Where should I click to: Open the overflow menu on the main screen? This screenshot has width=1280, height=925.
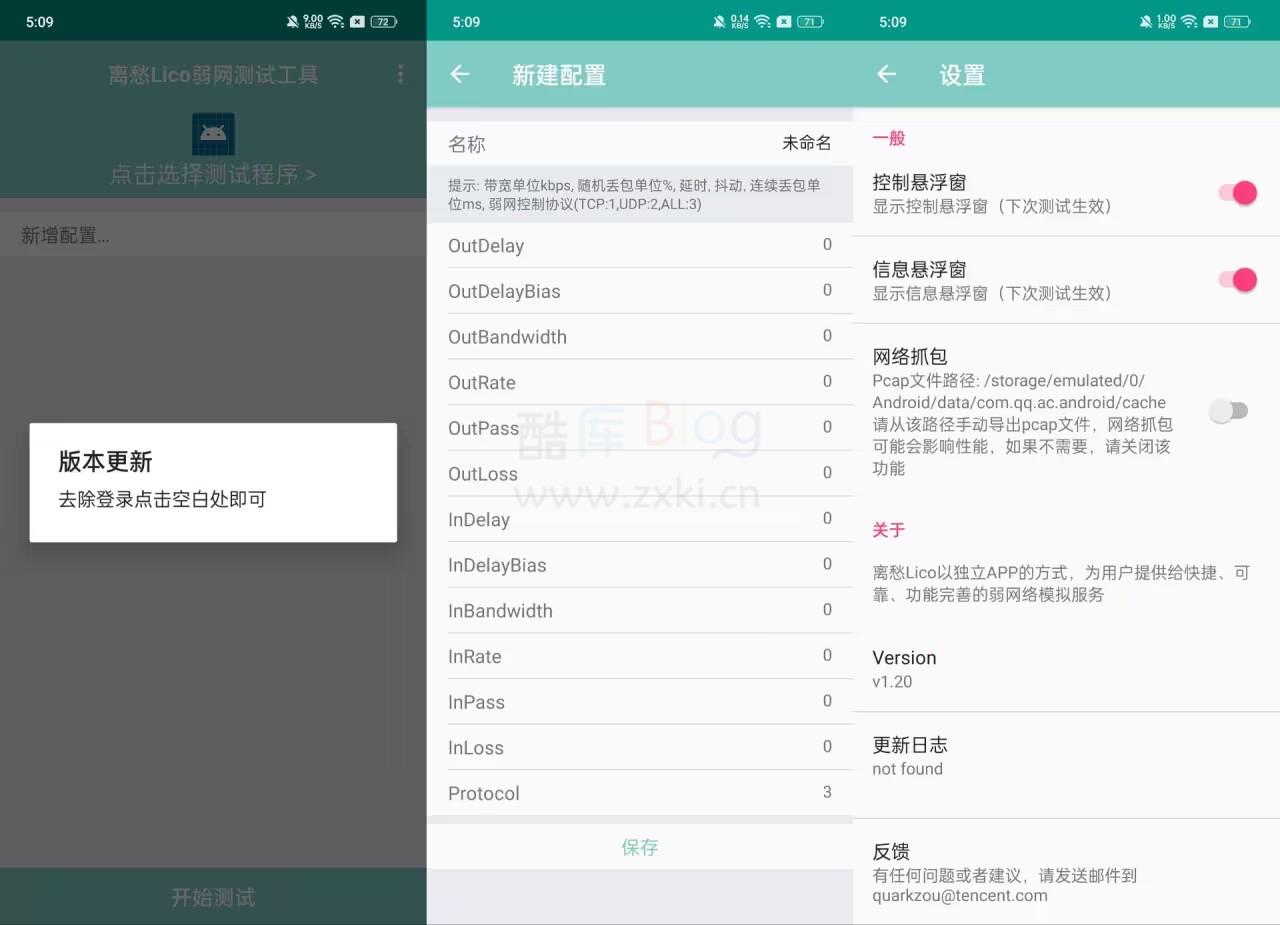[400, 74]
